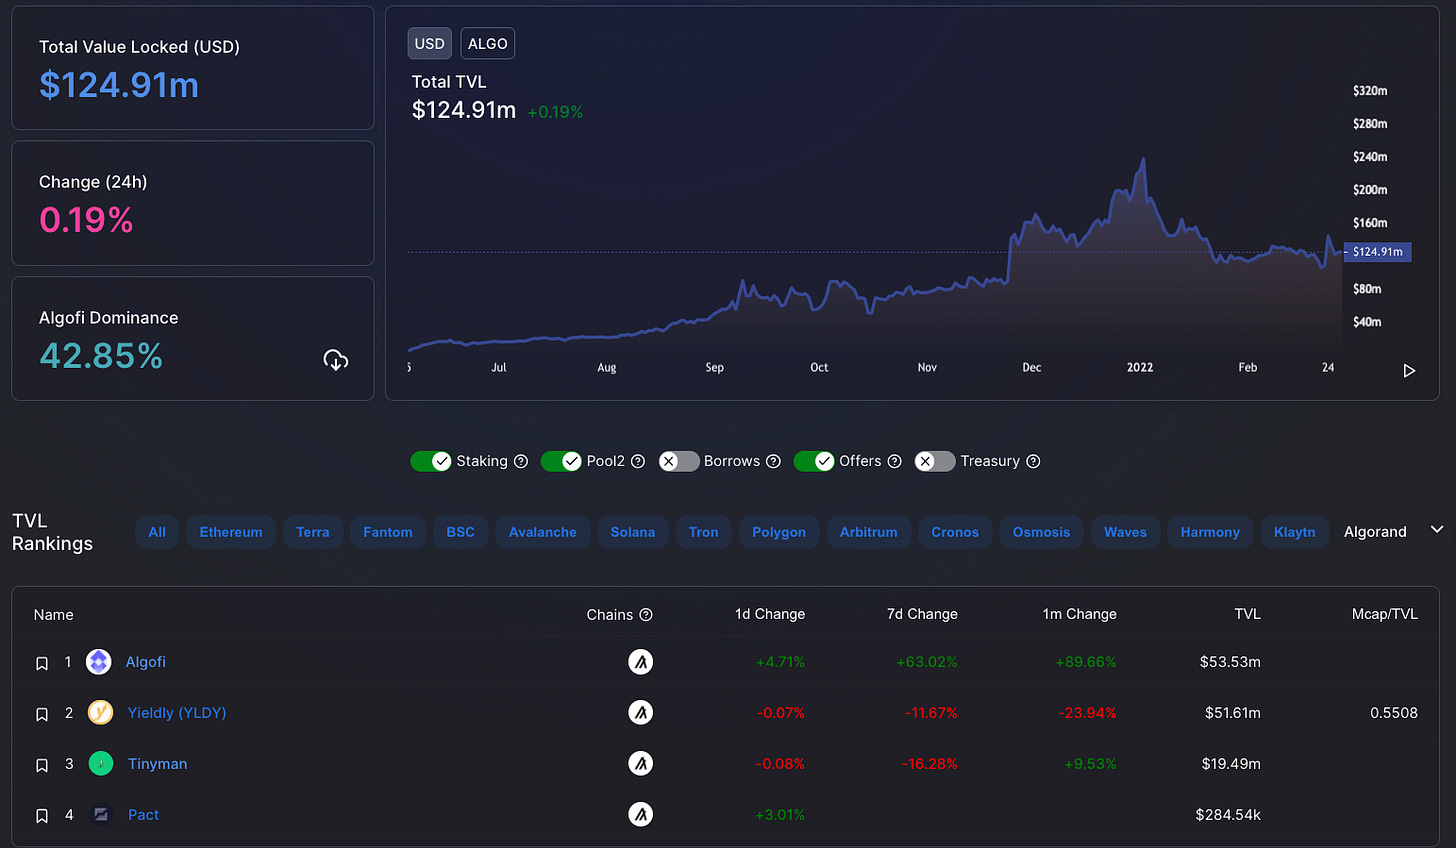Sort table by Mcap/TVL column
The height and width of the screenshot is (848, 1456).
click(x=1385, y=614)
